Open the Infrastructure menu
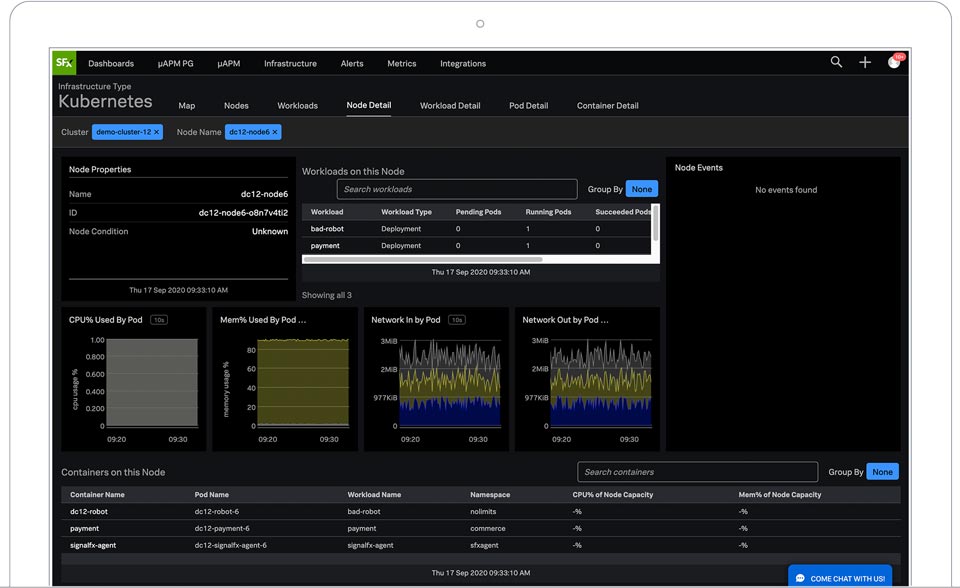 click(290, 64)
